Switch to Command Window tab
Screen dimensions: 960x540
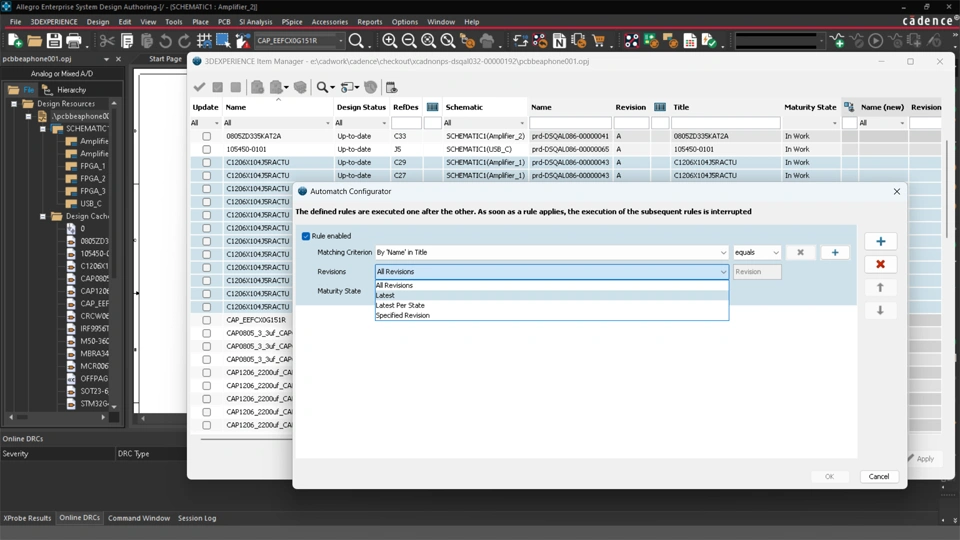click(139, 518)
